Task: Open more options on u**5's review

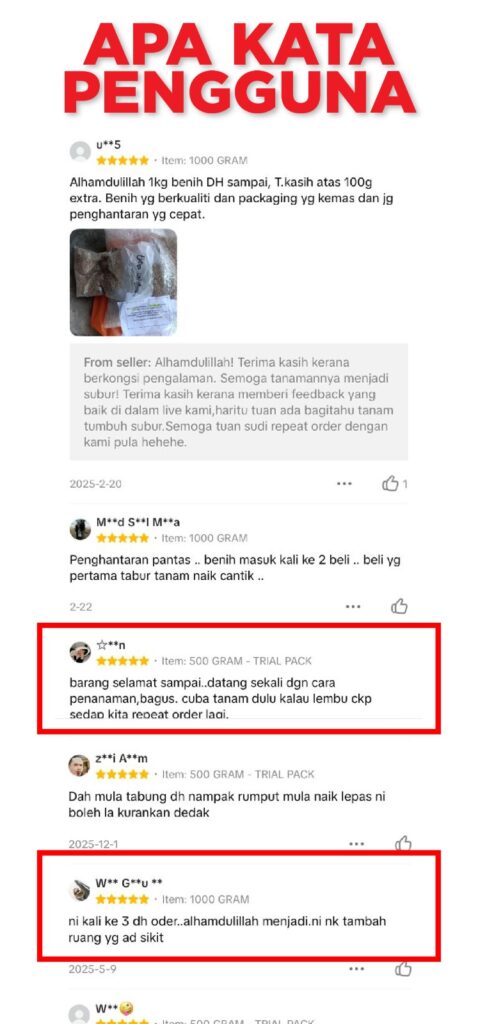Action: (344, 484)
